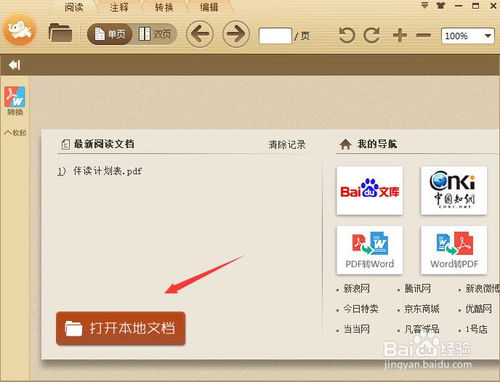Screen dimensions: 500x382
Task: Zoom out with the minus icon
Action: tap(423, 35)
